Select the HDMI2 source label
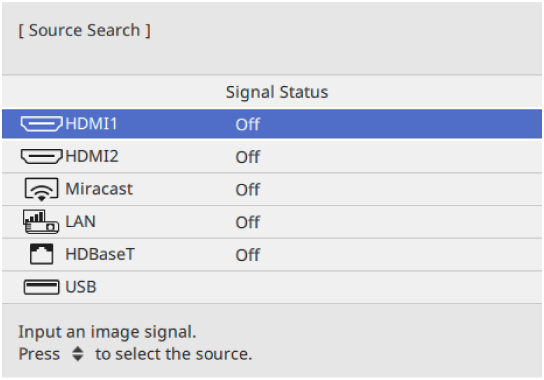Screen dimensions: 544x380 pyautogui.click(x=92, y=156)
